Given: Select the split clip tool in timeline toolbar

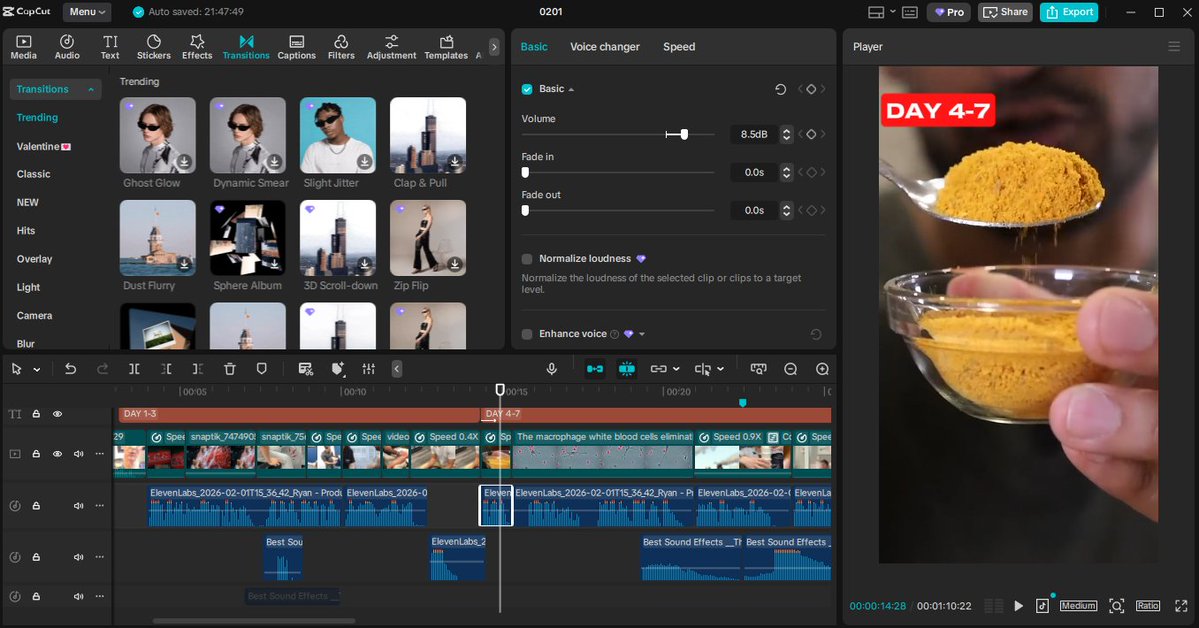Looking at the screenshot, I should click(134, 368).
